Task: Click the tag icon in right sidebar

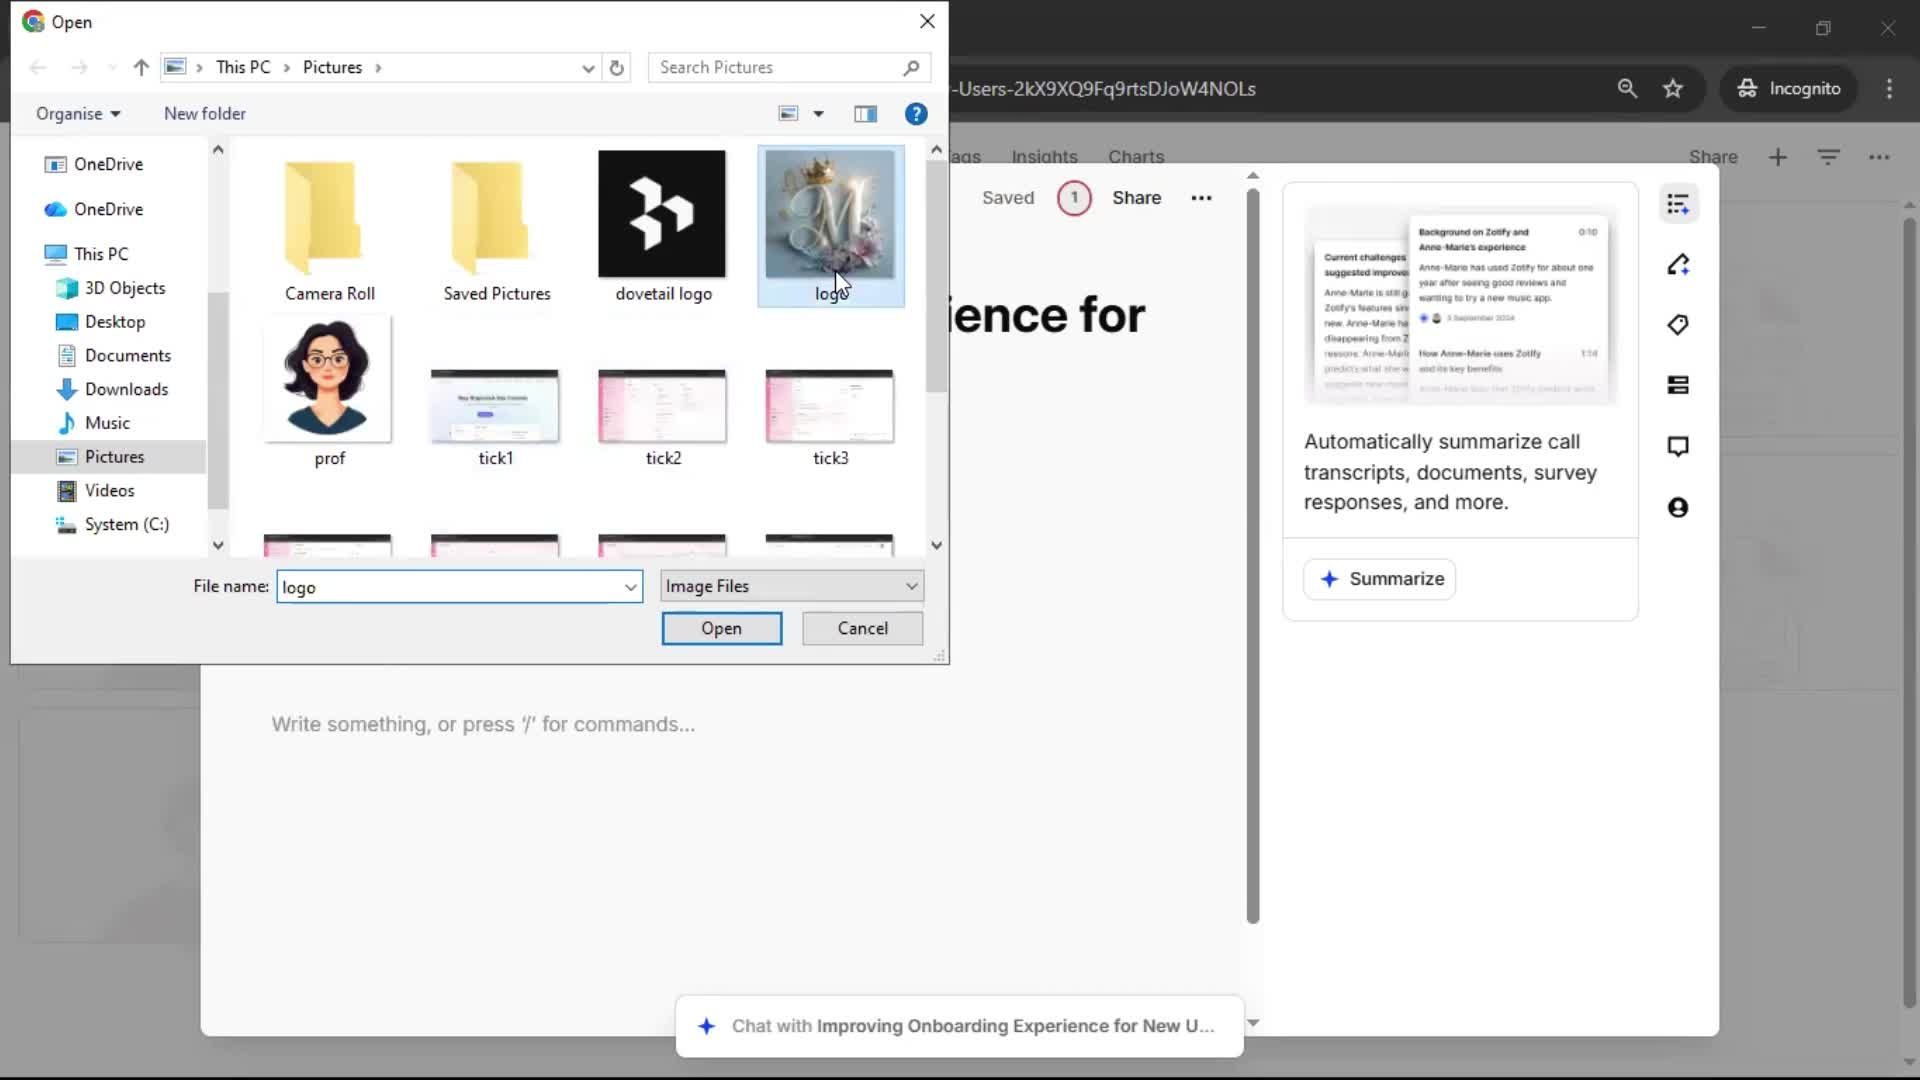Action: (1678, 324)
